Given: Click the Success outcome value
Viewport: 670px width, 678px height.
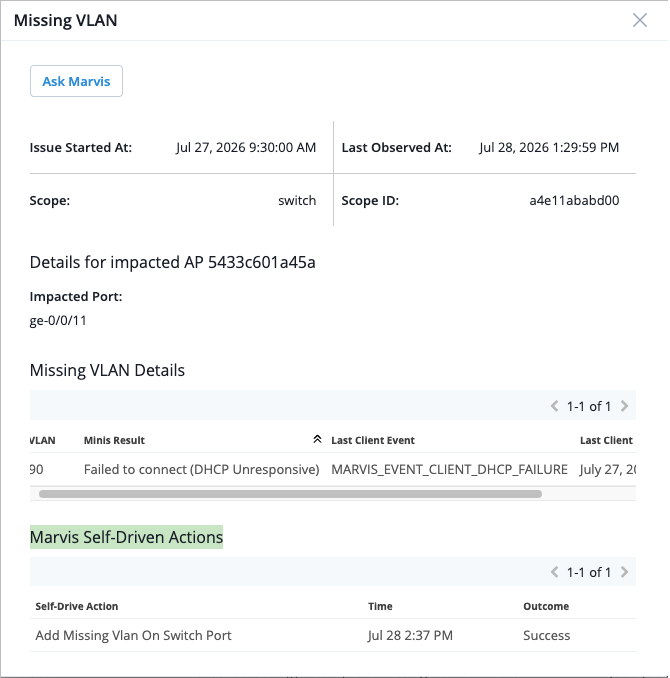Looking at the screenshot, I should pos(547,635).
